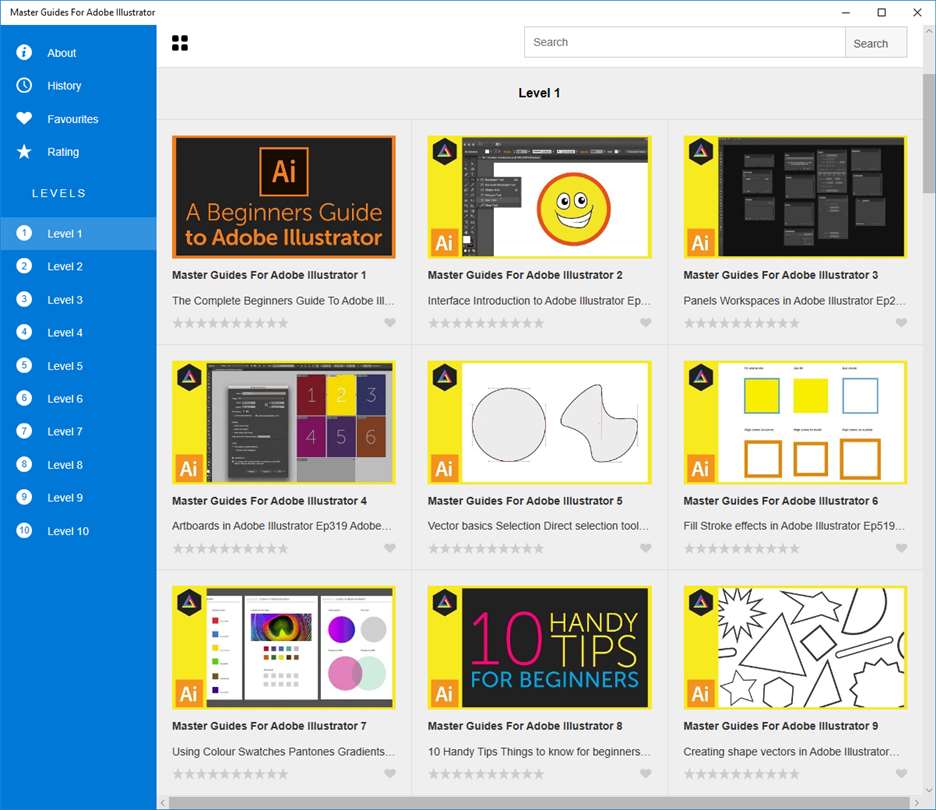936x810 pixels.
Task: Favourite Master Guides For Adobe Illustrator 6
Action: (901, 548)
